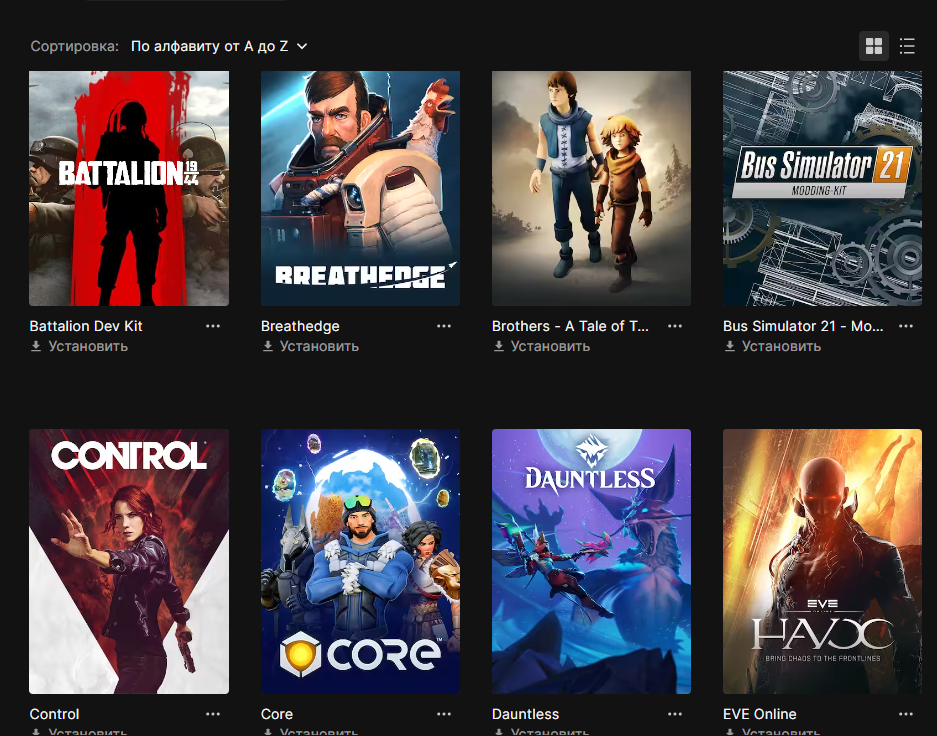Select the 'Control' title text

(x=54, y=714)
